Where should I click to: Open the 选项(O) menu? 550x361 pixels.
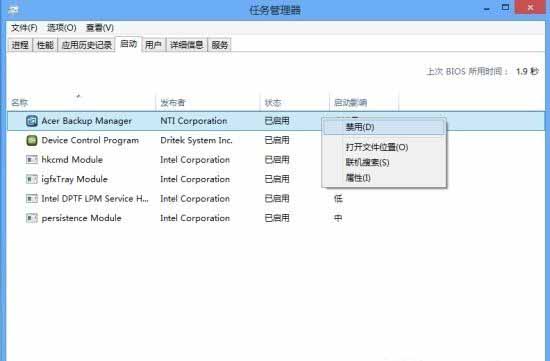(62, 28)
